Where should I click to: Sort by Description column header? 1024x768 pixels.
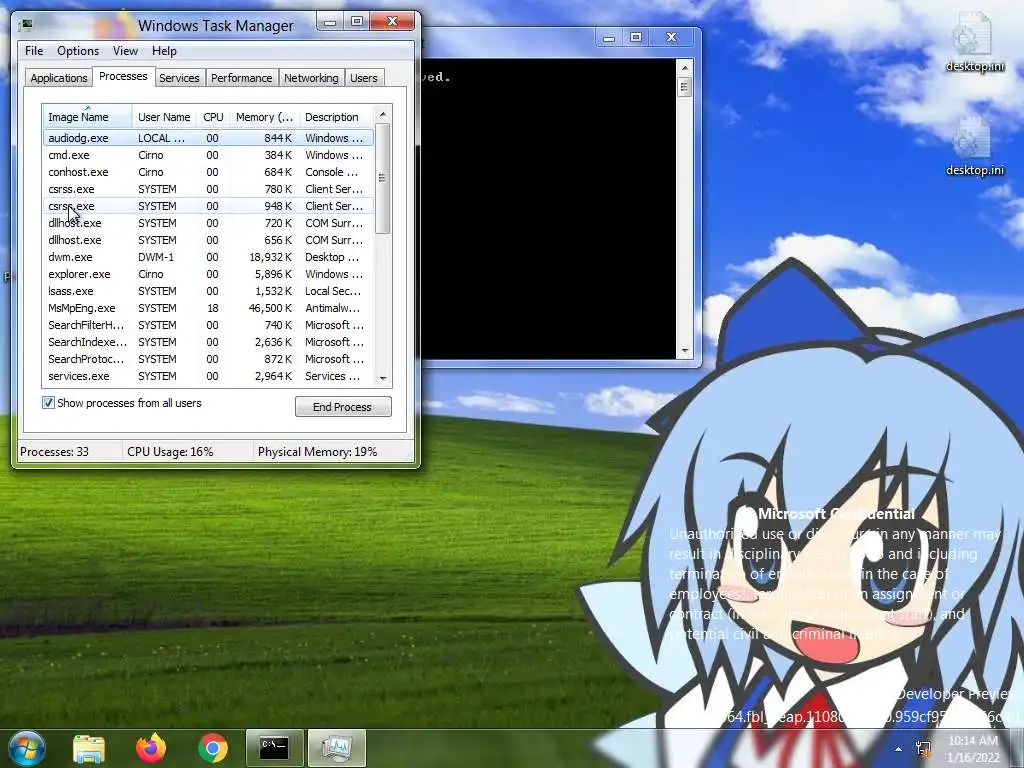[x=336, y=117]
